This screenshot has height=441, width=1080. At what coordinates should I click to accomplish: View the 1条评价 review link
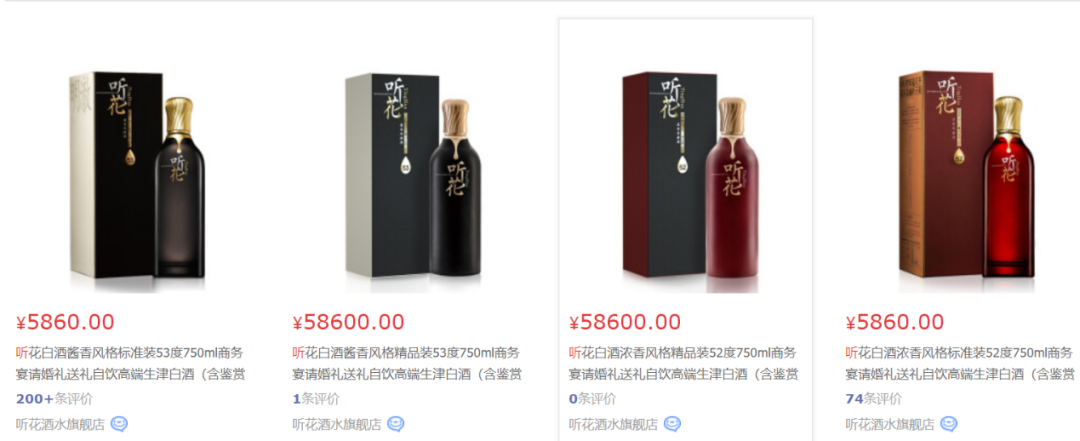point(315,399)
